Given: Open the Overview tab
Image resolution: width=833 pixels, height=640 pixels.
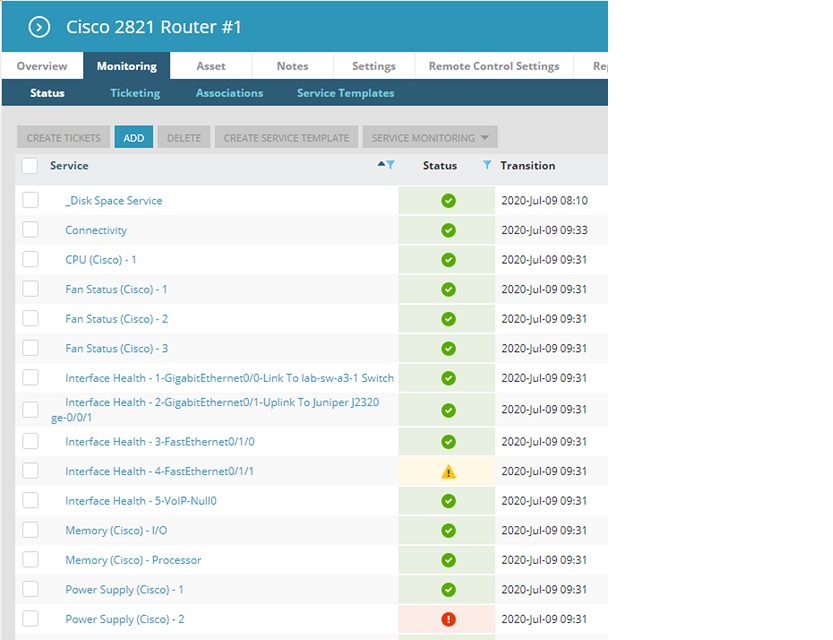Looking at the screenshot, I should (42, 66).
